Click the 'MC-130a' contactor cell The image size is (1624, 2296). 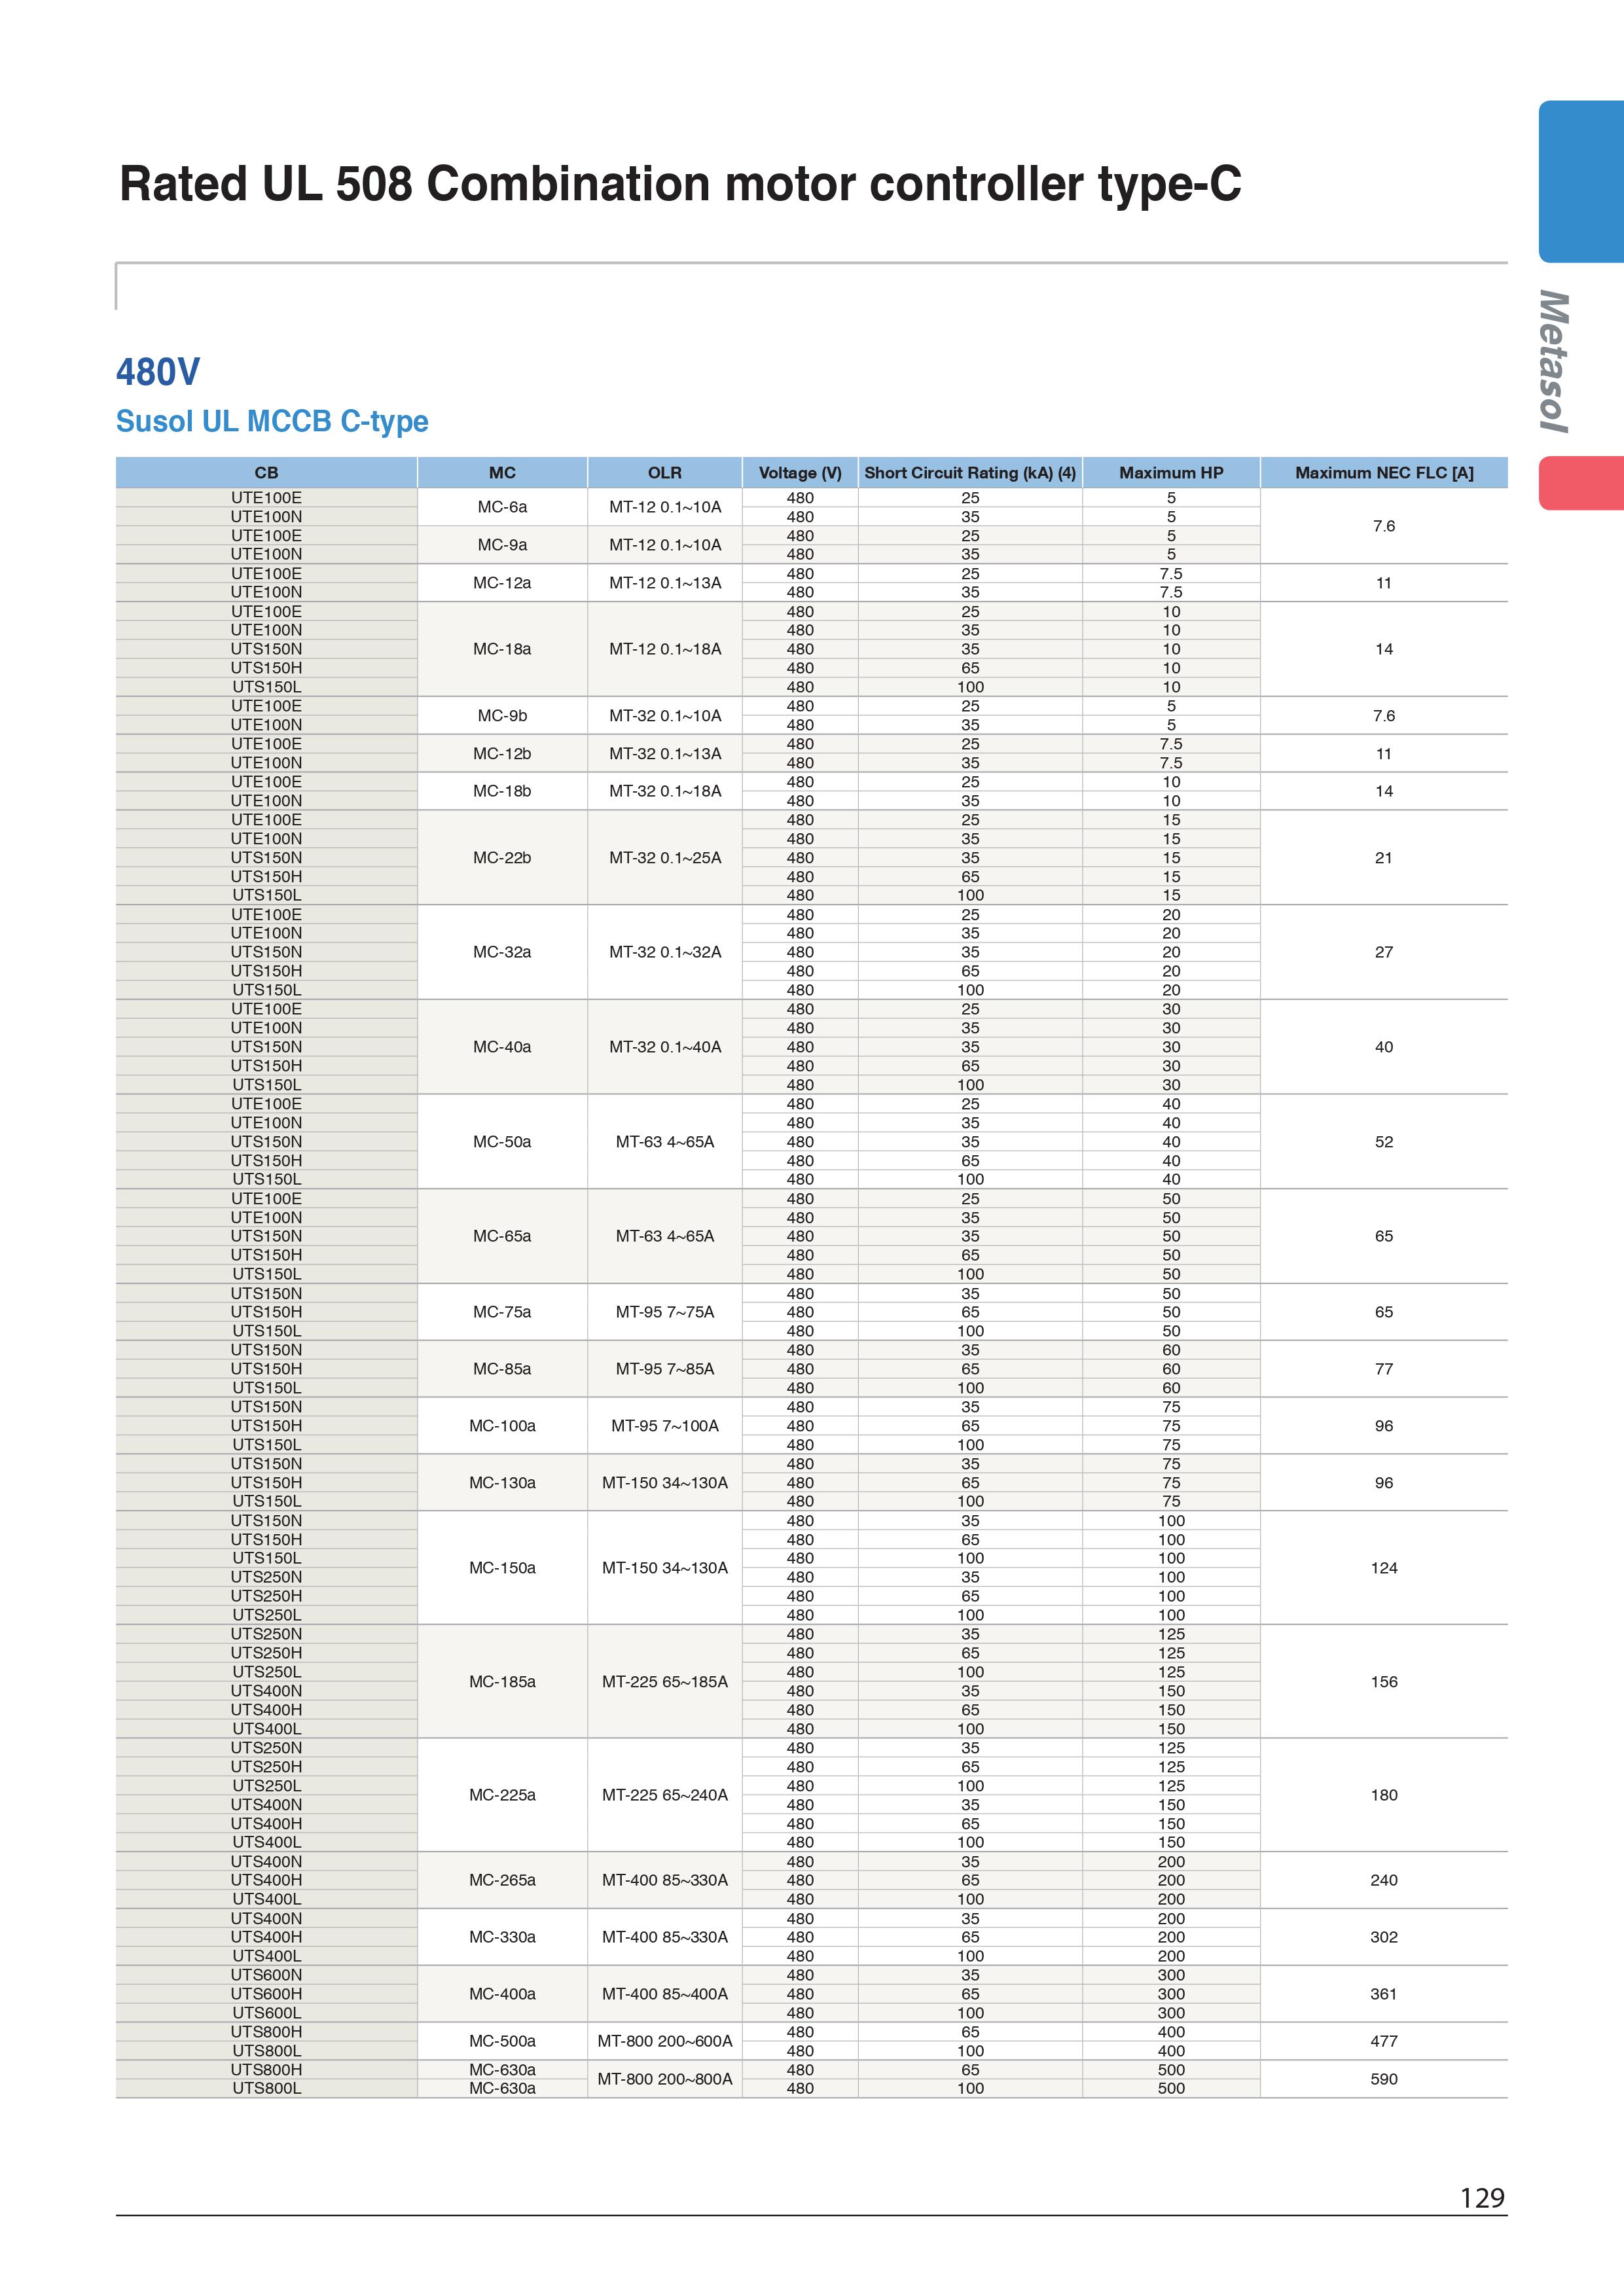coord(502,1483)
